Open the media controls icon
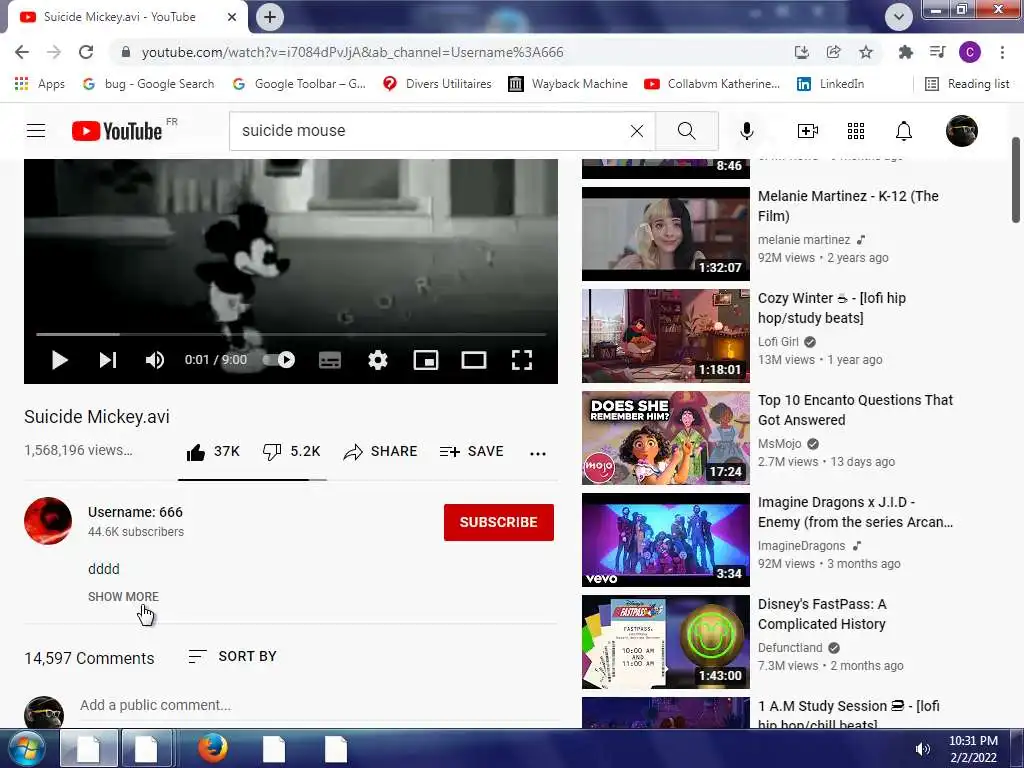 point(937,52)
